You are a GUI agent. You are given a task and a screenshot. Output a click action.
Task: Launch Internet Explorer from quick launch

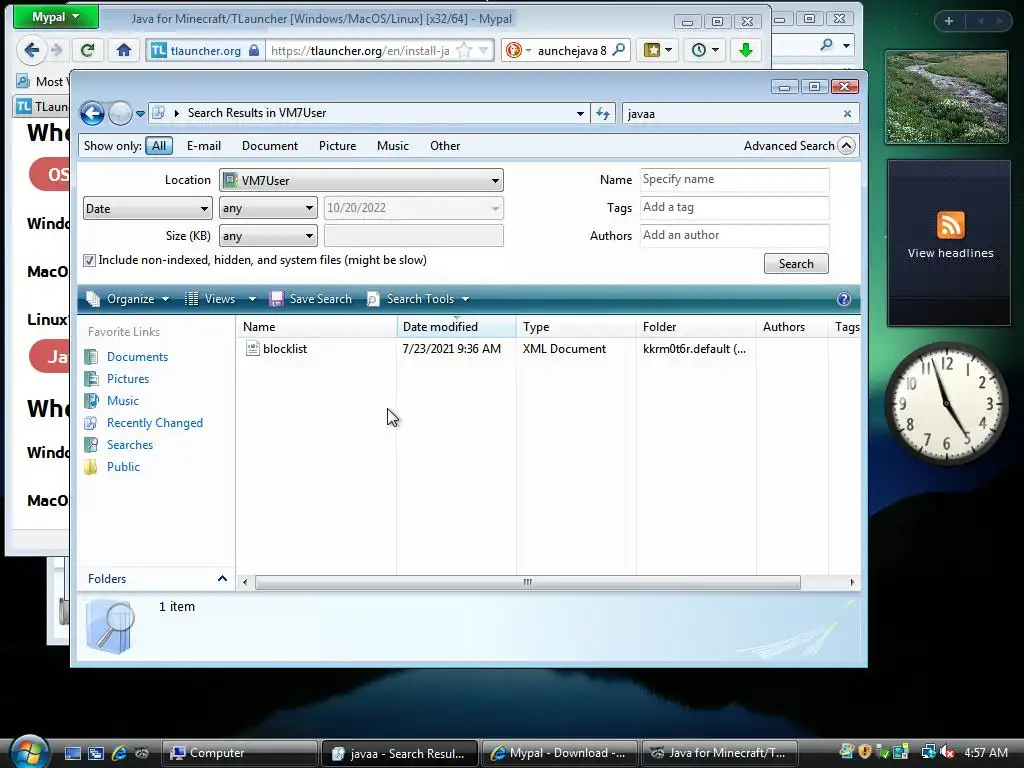(x=119, y=753)
